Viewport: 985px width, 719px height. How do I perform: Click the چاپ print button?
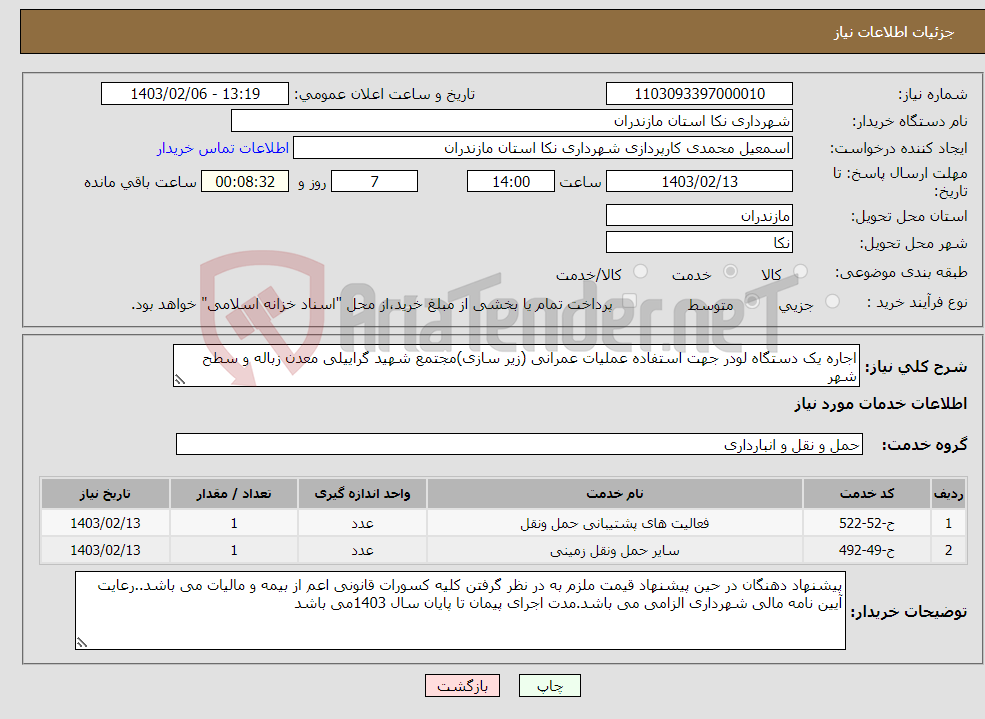[x=550, y=686]
